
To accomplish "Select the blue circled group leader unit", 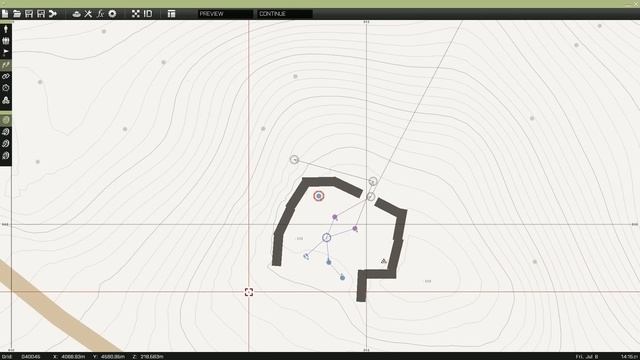I will (x=326, y=237).
